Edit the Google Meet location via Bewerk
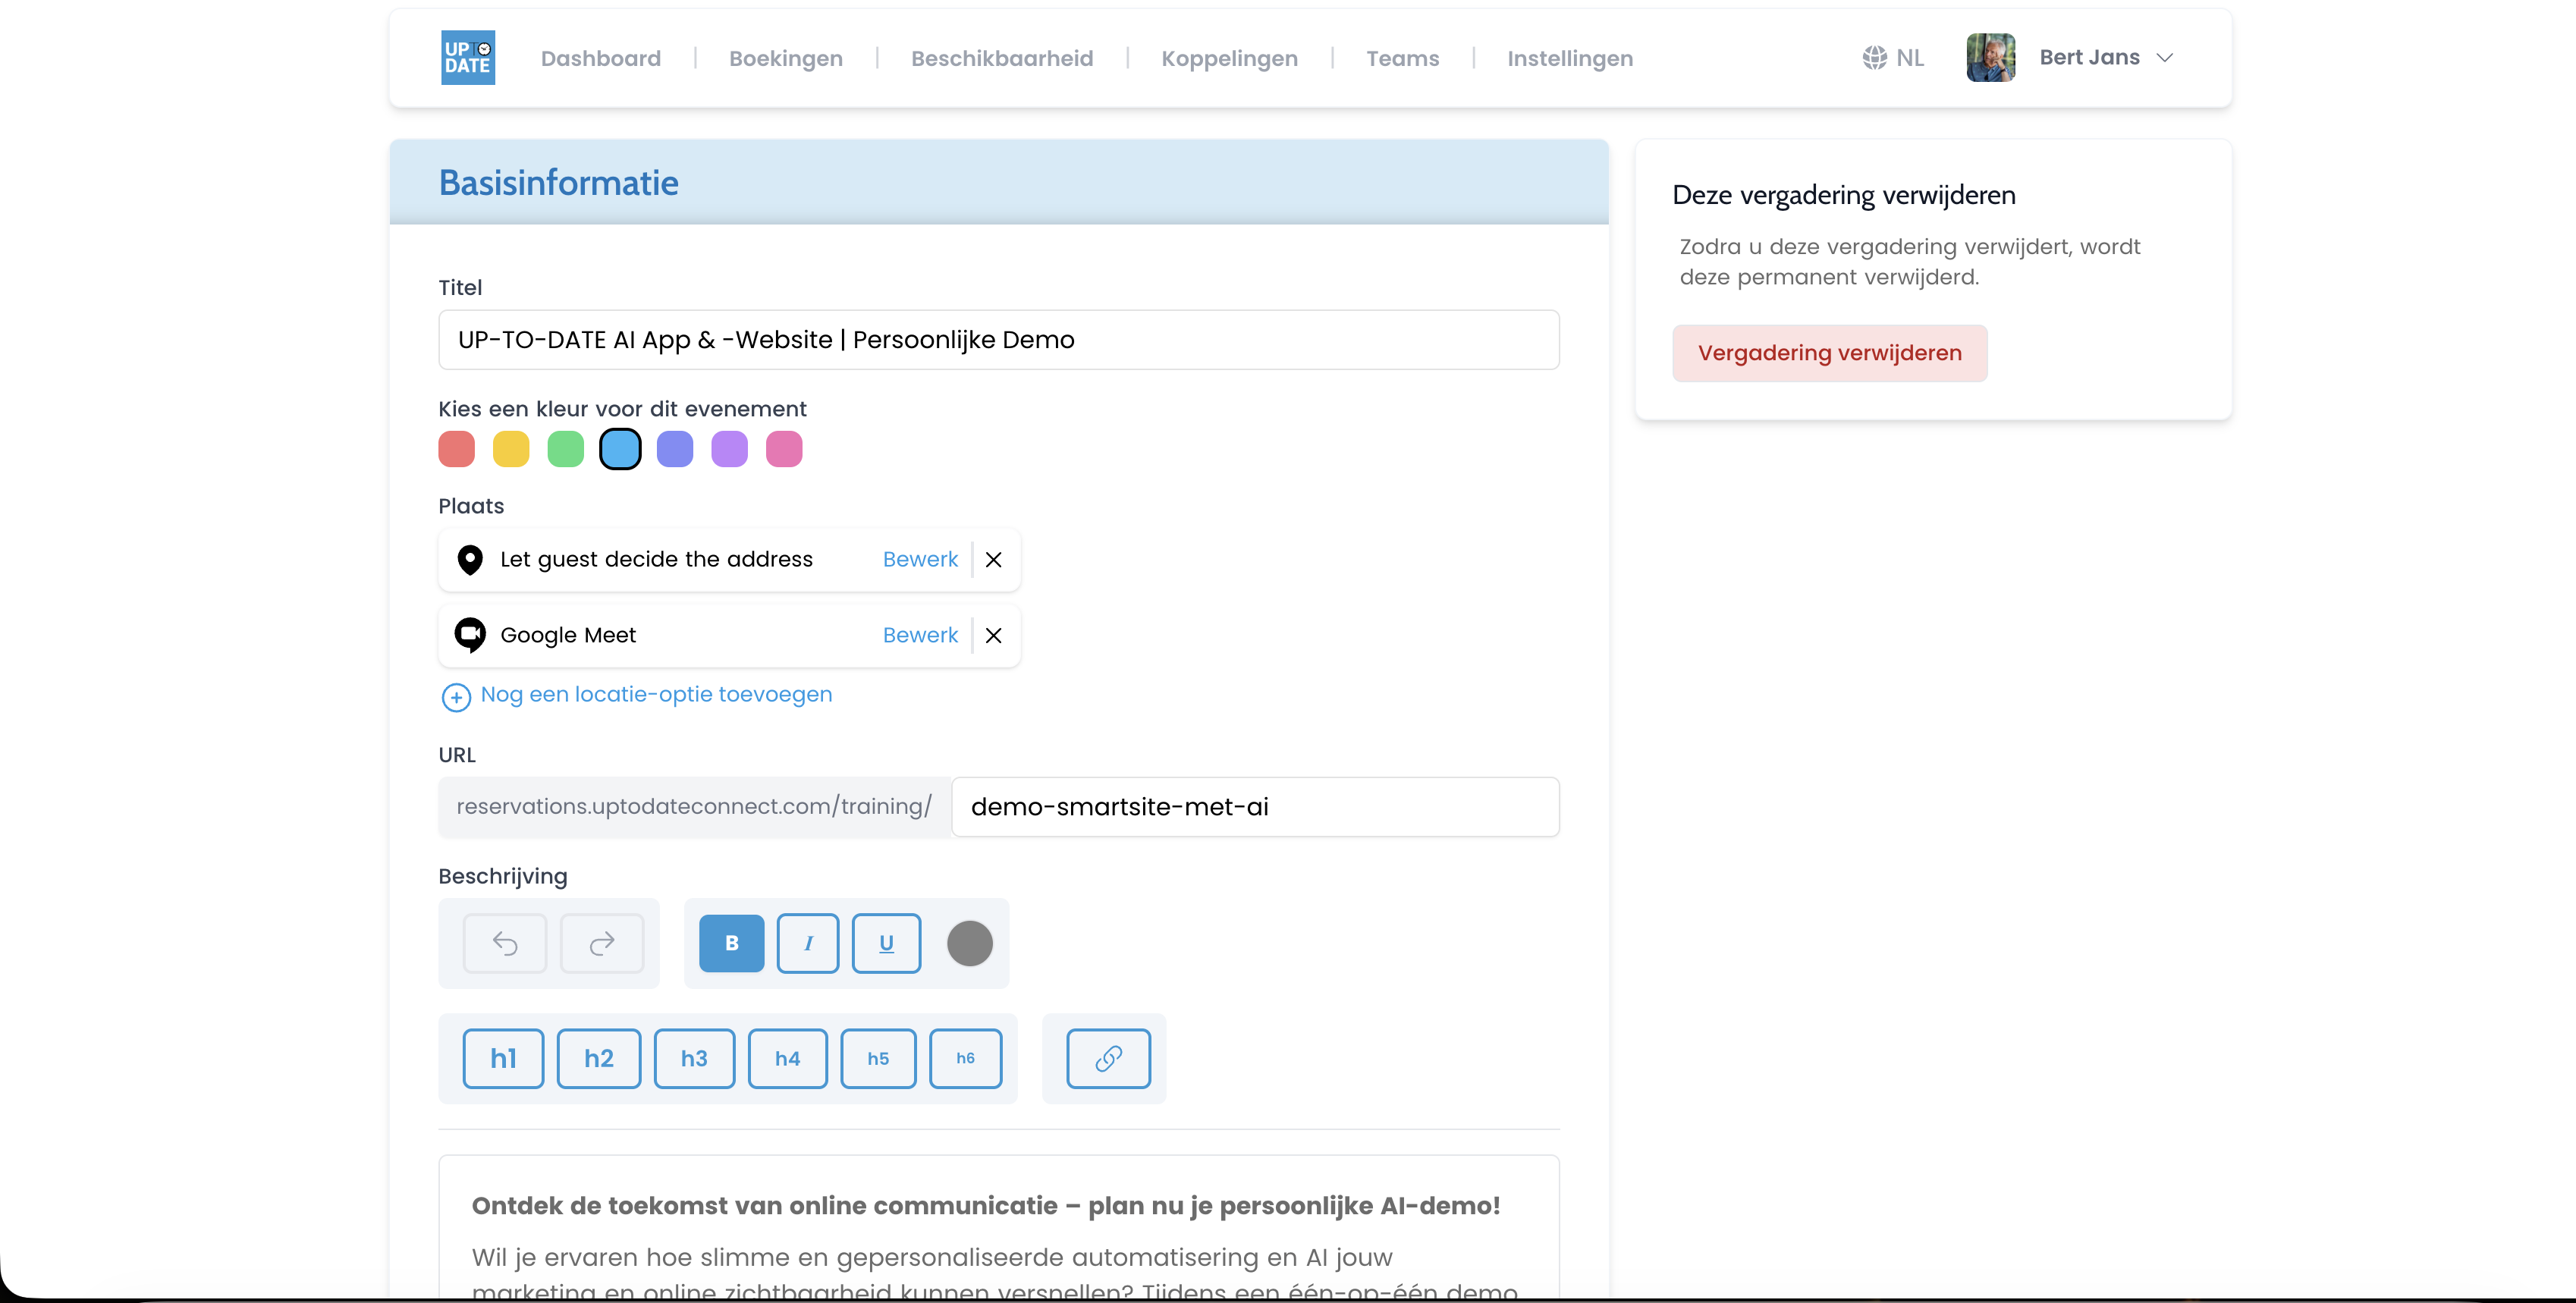The height and width of the screenshot is (1303, 2576). click(919, 635)
